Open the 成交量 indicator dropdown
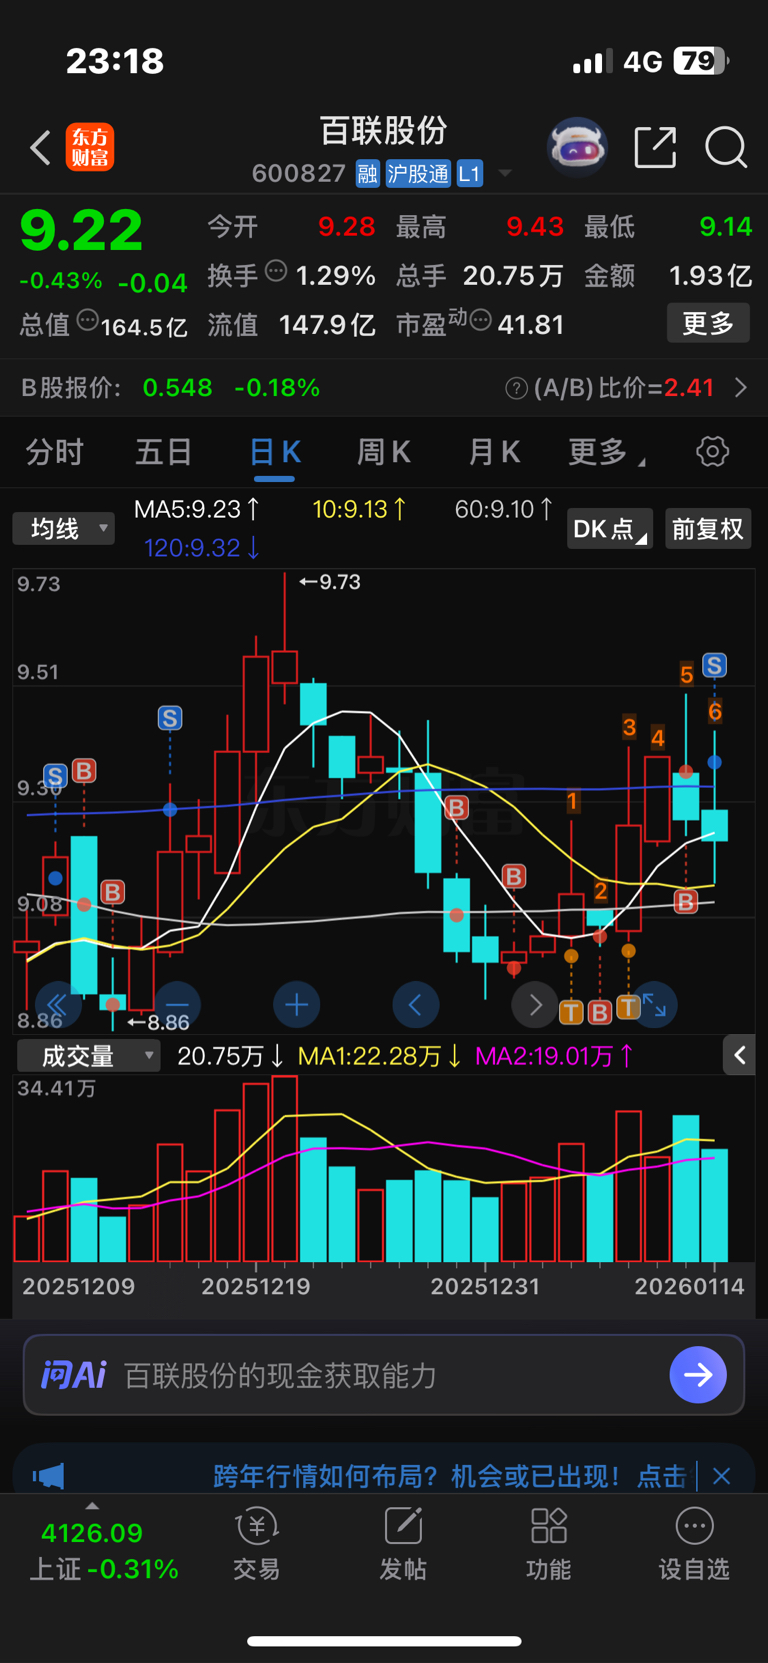Screen dimensions: 768x1663 (89, 1056)
